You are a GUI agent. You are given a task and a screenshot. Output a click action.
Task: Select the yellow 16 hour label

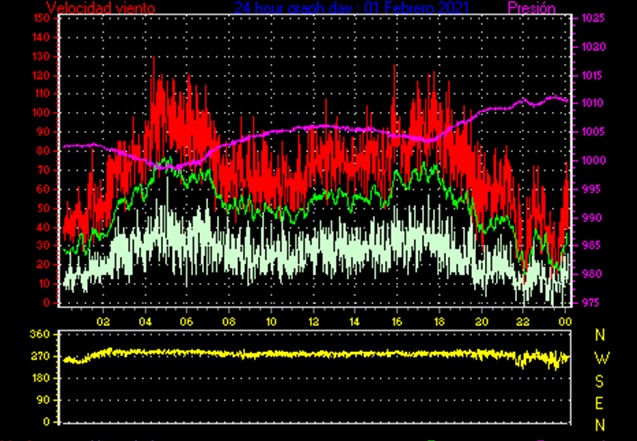coord(397,322)
